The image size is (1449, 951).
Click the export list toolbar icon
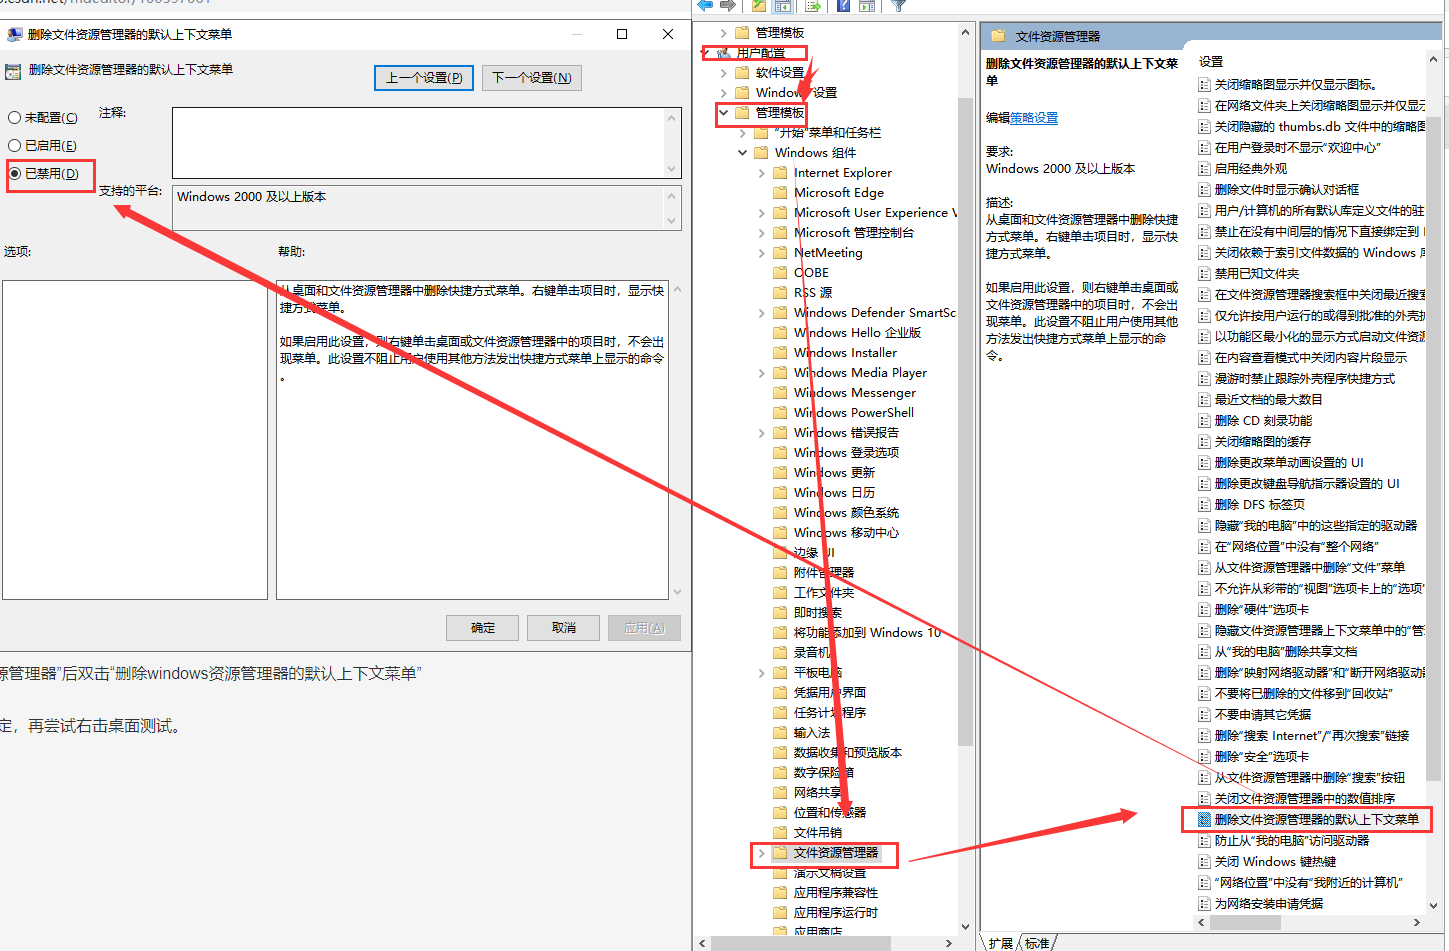click(813, 5)
